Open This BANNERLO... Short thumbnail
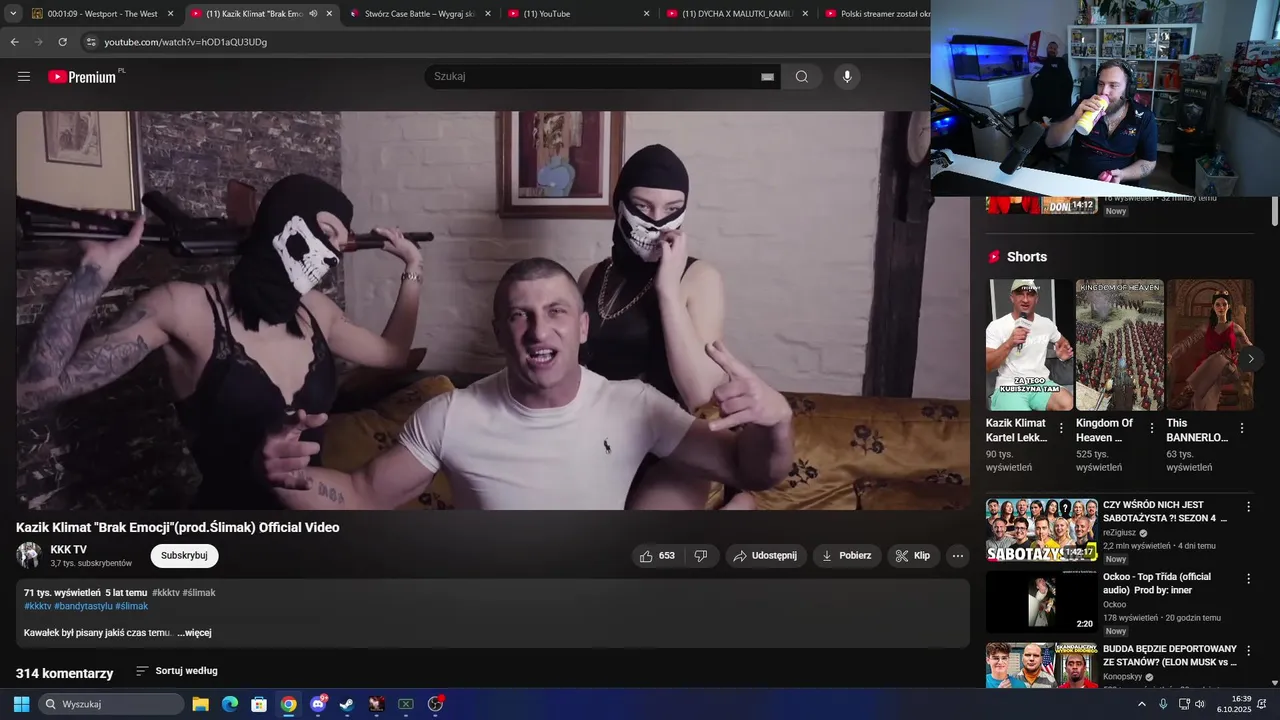Screen dimensions: 1280x720 point(1210,345)
